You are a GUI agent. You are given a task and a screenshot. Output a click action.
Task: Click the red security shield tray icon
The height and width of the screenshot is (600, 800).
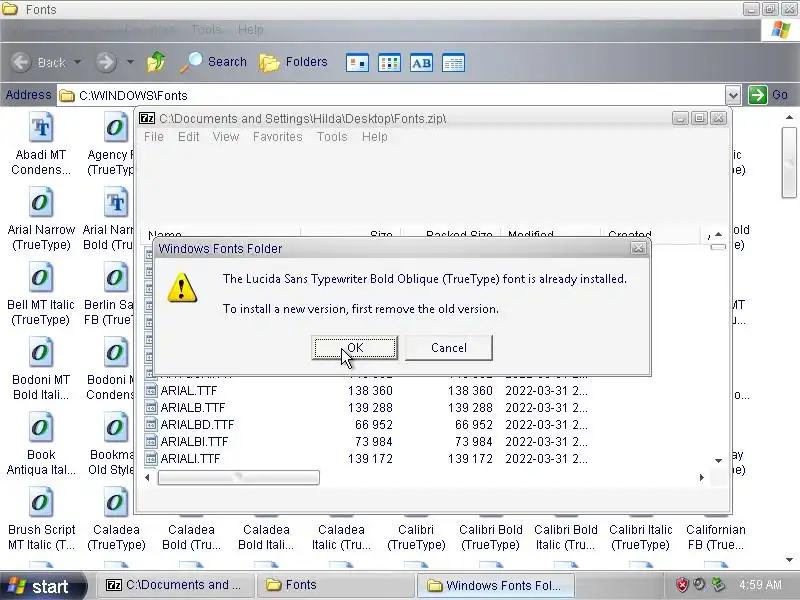(682, 585)
